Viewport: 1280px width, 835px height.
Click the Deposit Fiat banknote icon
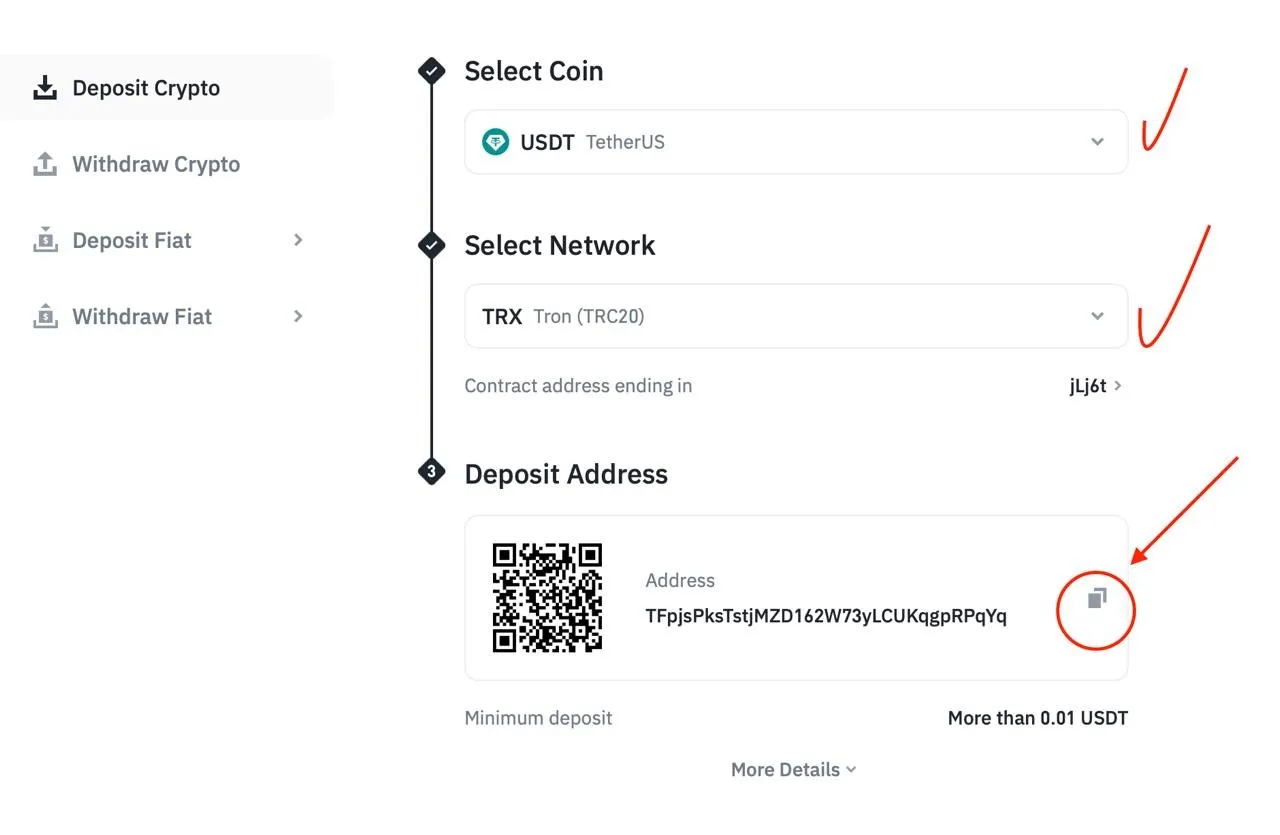(45, 240)
